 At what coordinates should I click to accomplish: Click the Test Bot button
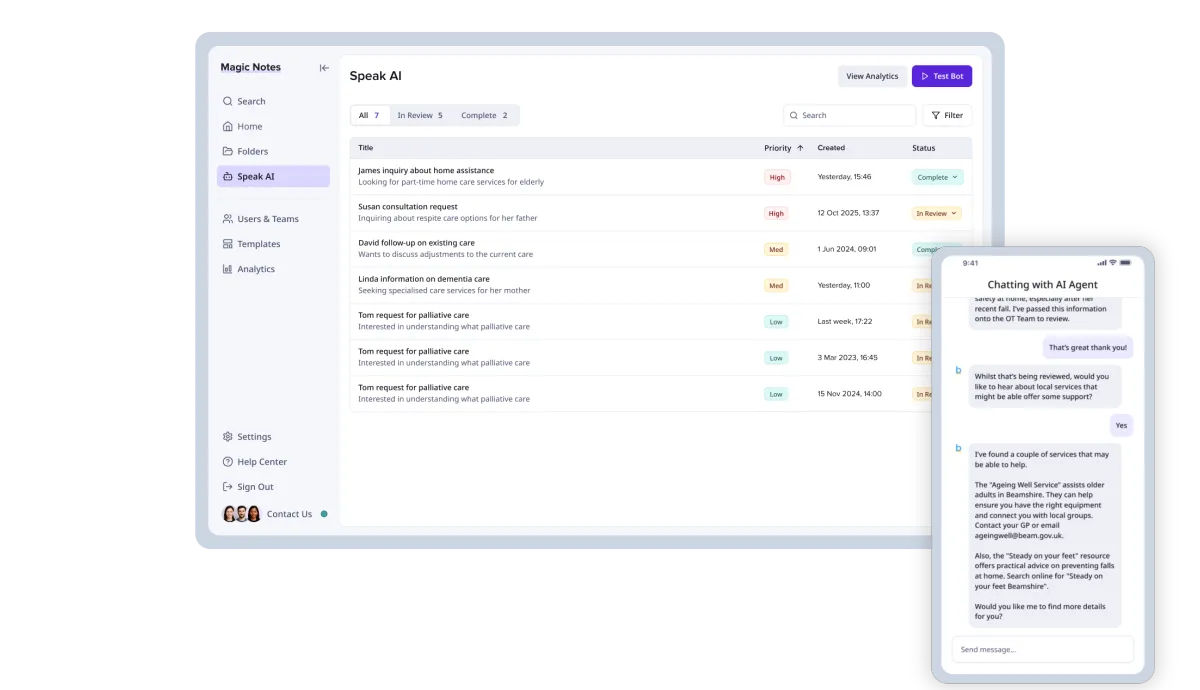941,76
